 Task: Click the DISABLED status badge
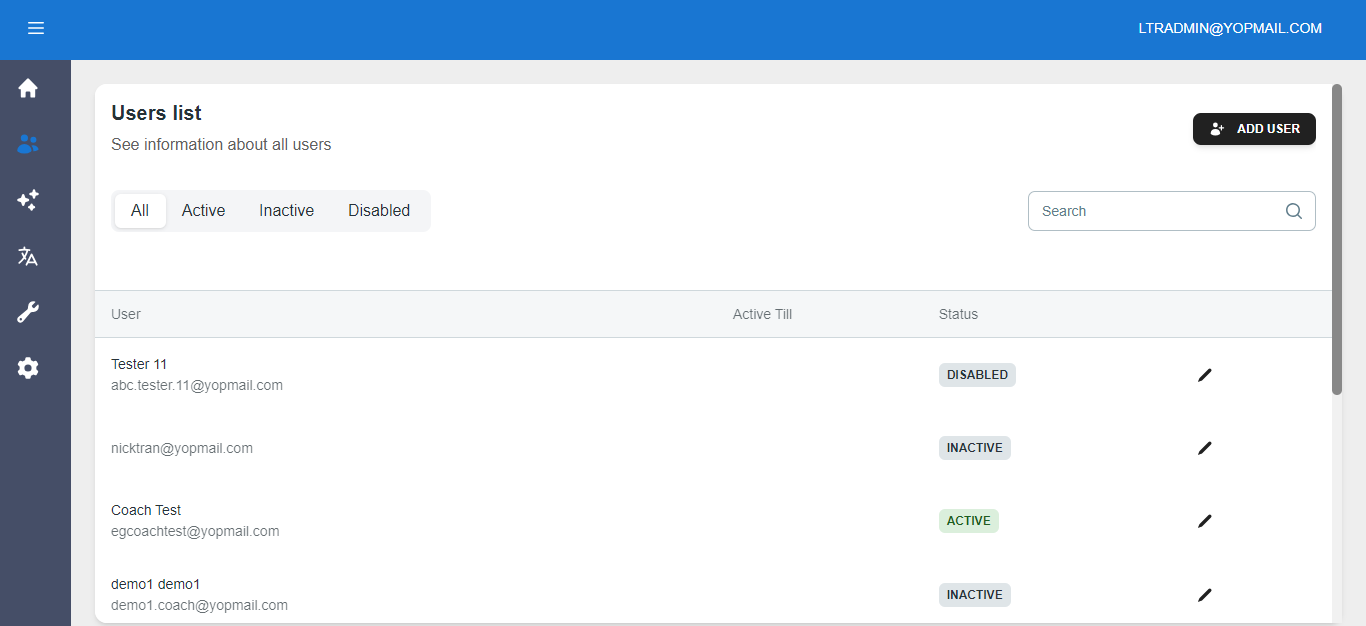pos(977,375)
